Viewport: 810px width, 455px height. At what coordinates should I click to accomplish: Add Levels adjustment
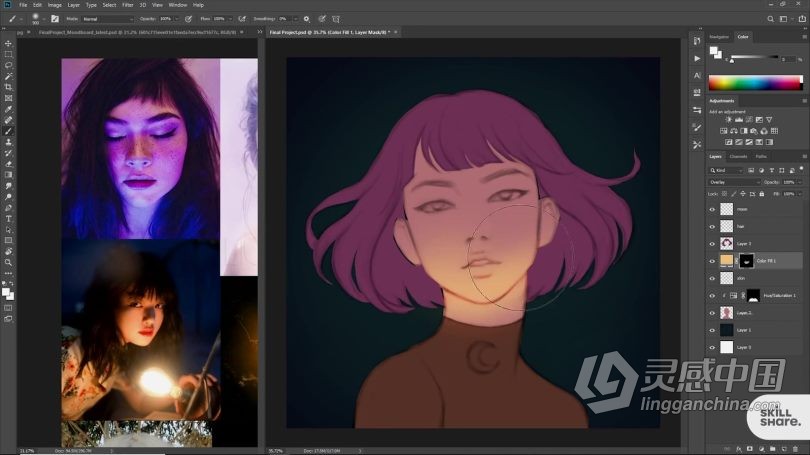(x=739, y=120)
